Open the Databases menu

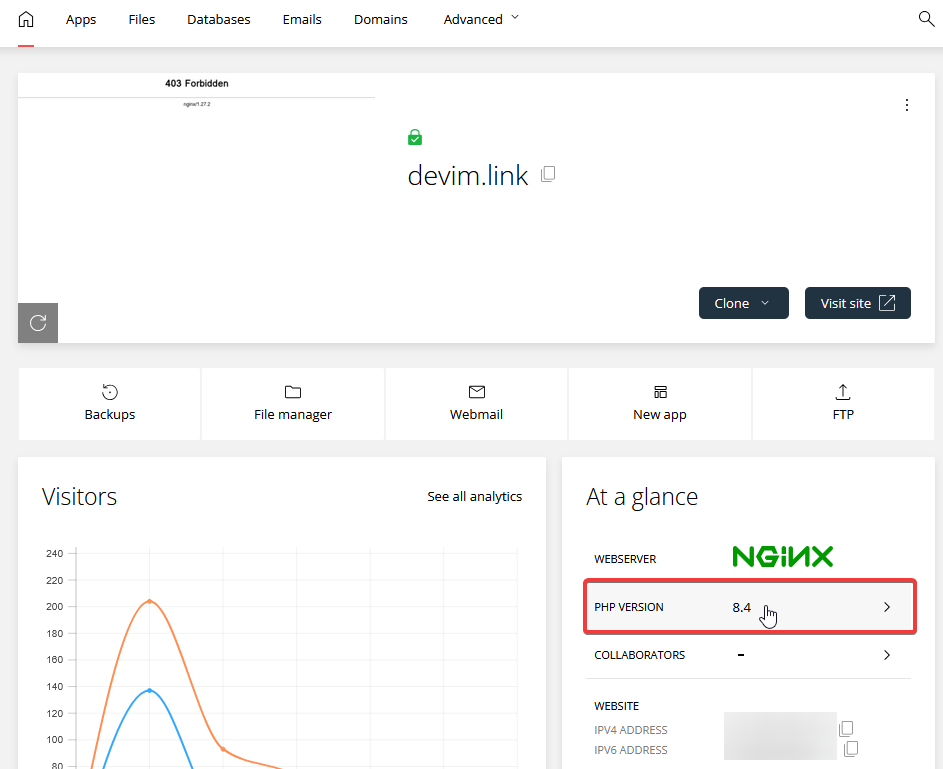click(219, 19)
